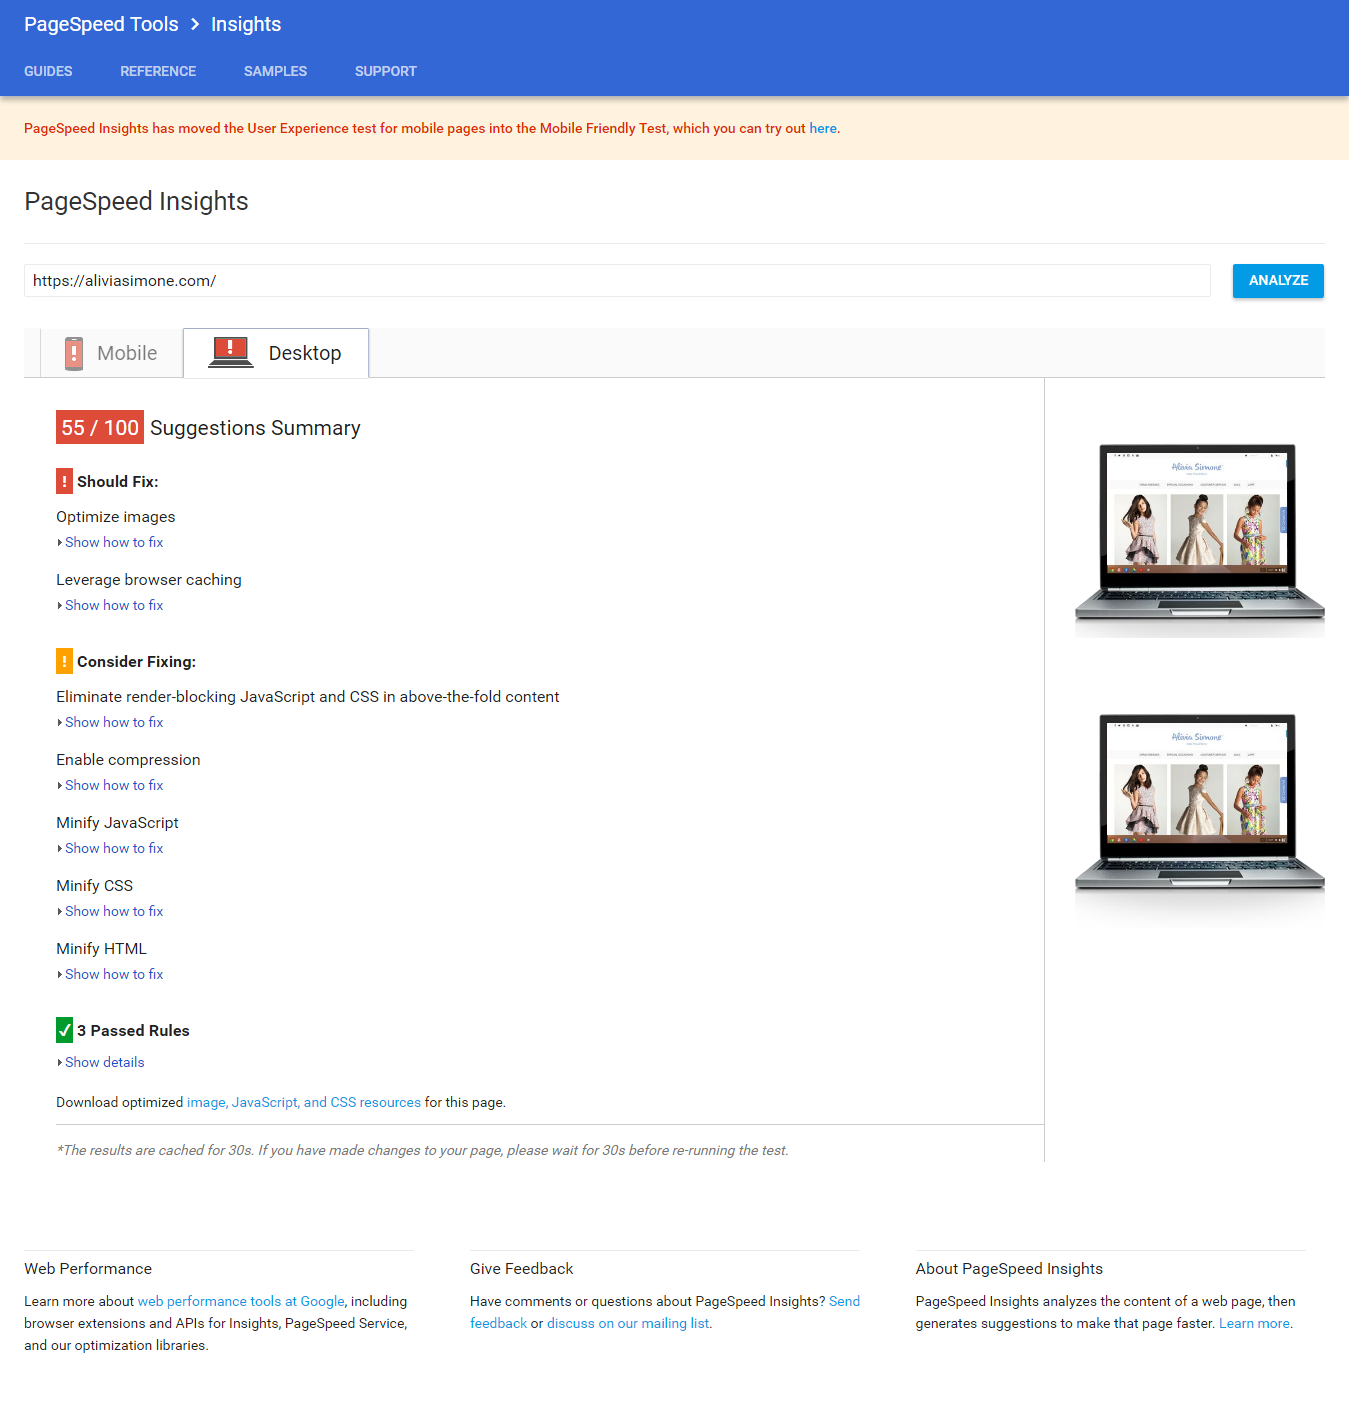Image resolution: width=1349 pixels, height=1403 pixels.
Task: Click the laptop icon in the Desktop tab
Action: (230, 352)
